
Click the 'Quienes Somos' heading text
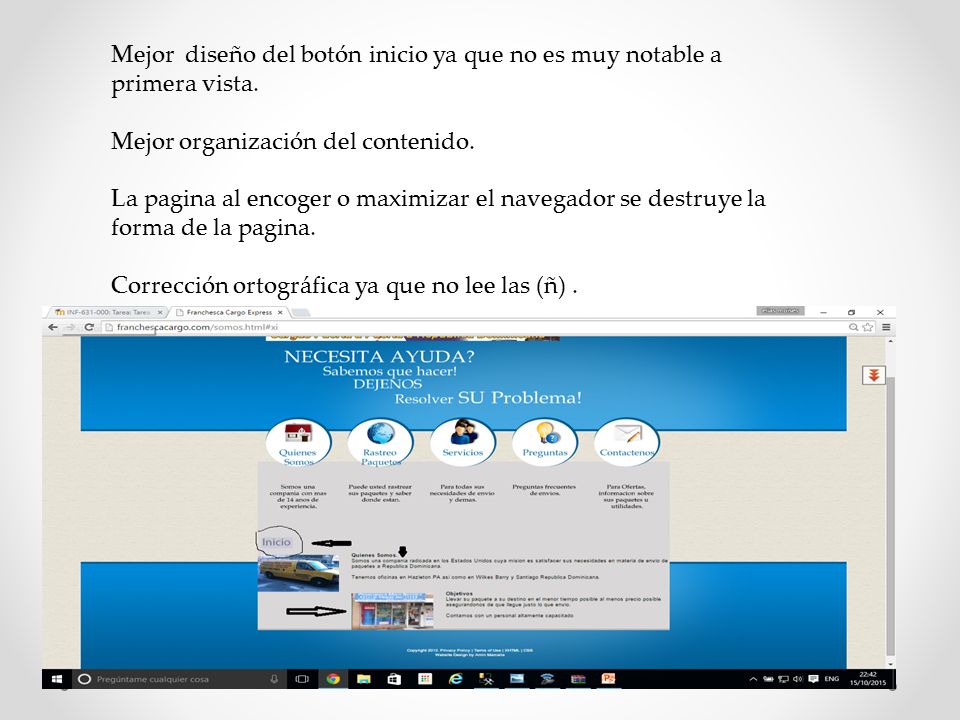[374, 555]
